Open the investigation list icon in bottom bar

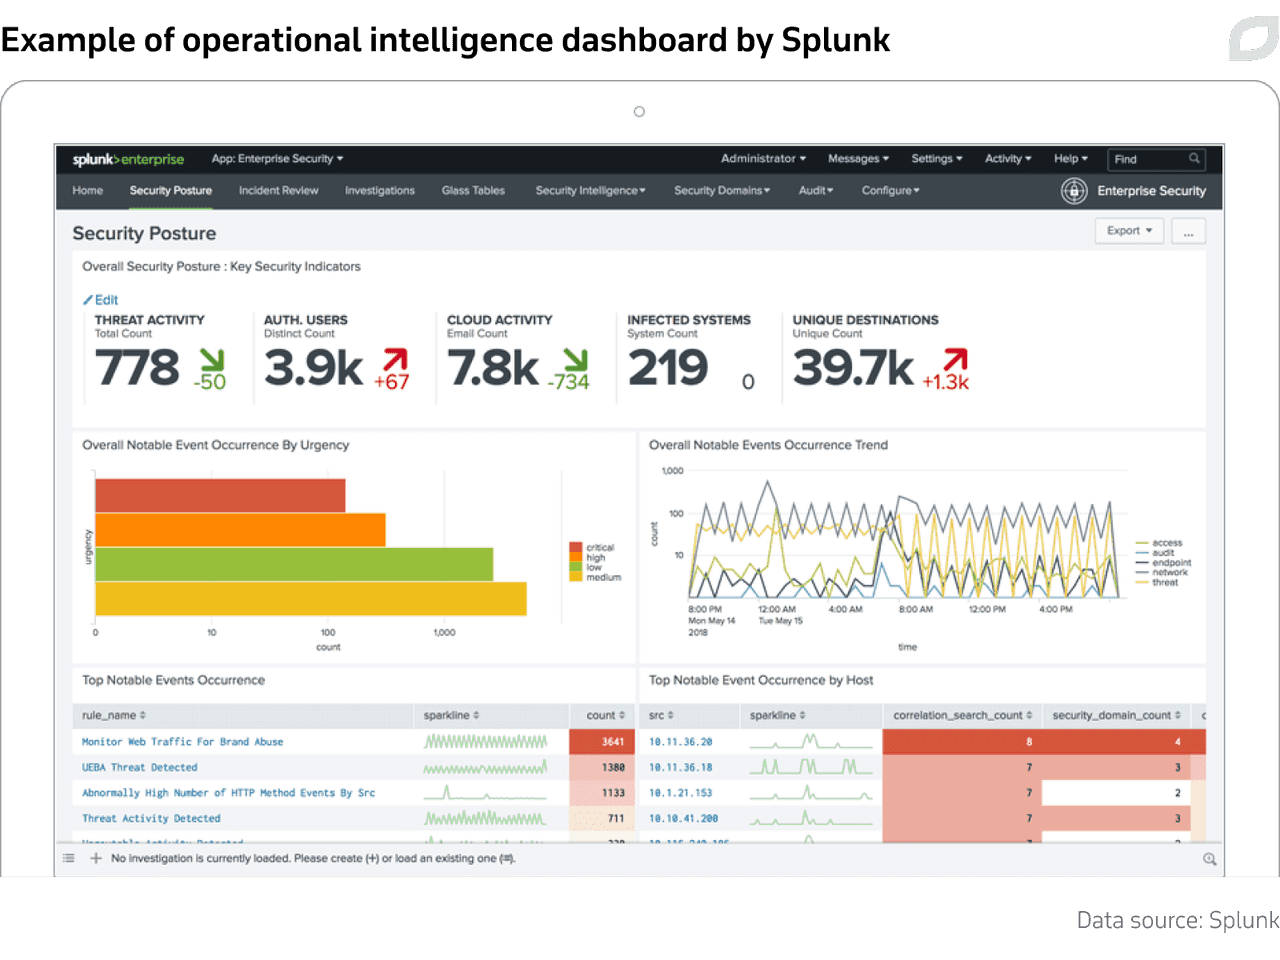[x=68, y=858]
